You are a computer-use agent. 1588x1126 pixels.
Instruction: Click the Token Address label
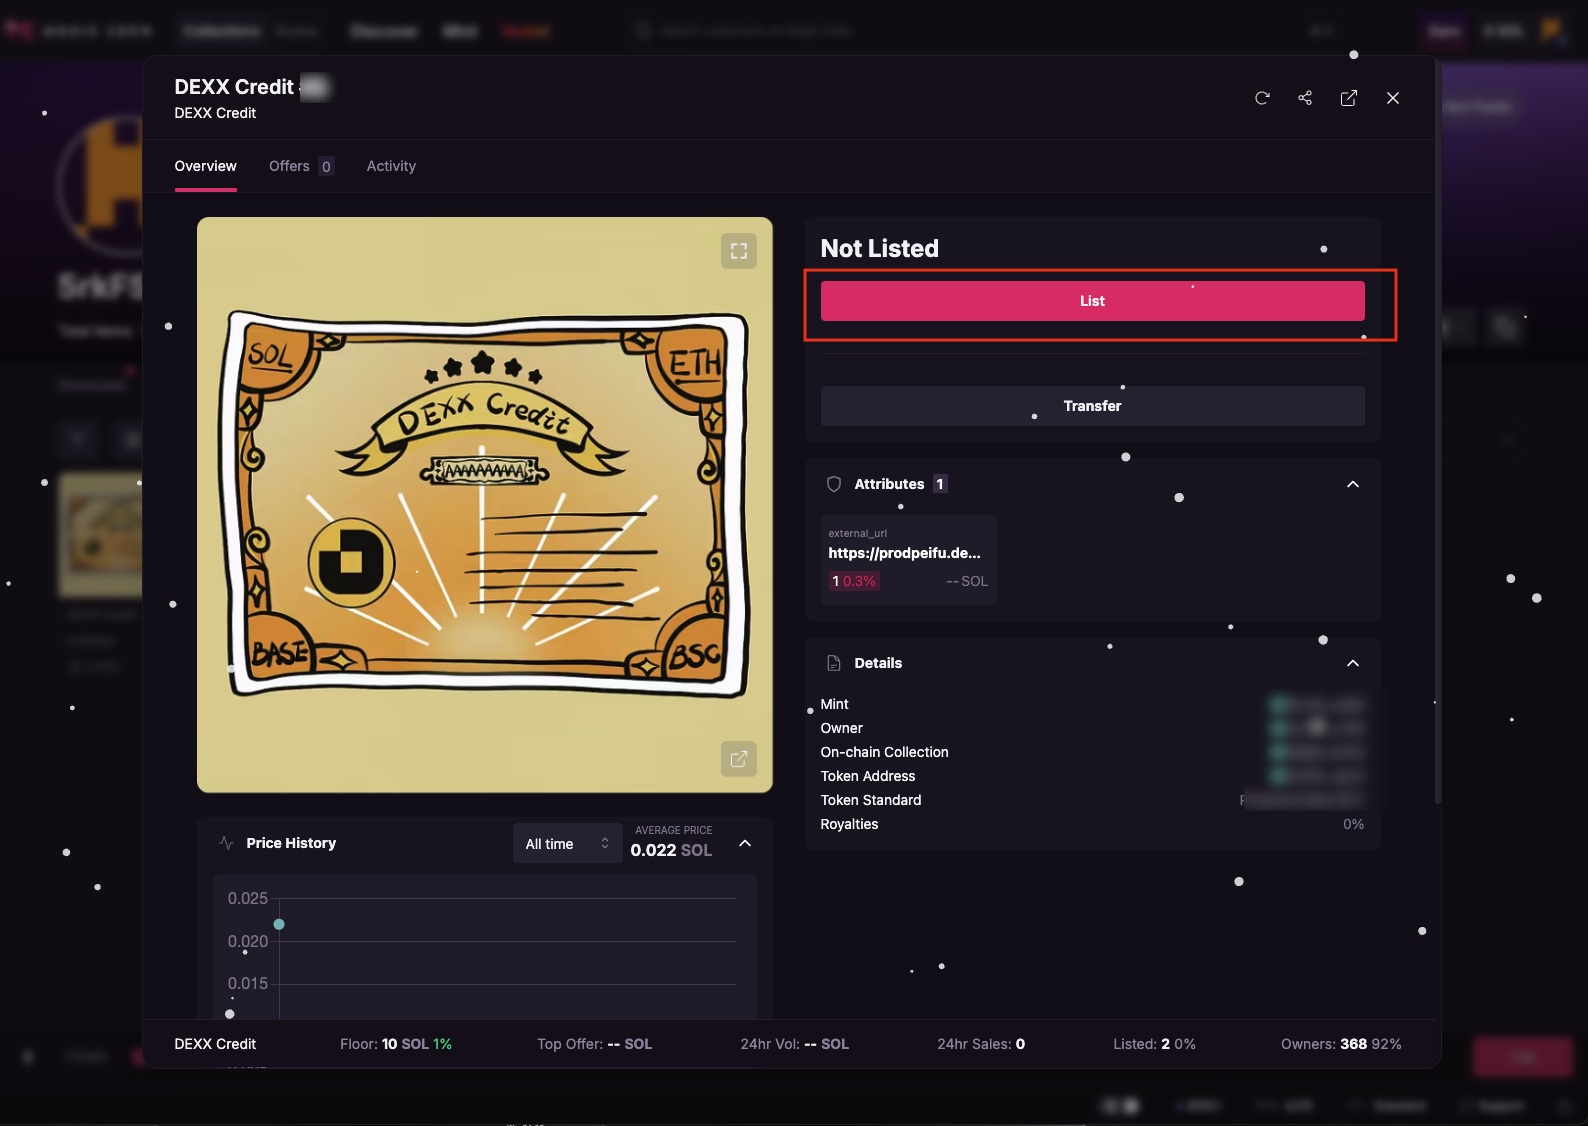pos(868,776)
